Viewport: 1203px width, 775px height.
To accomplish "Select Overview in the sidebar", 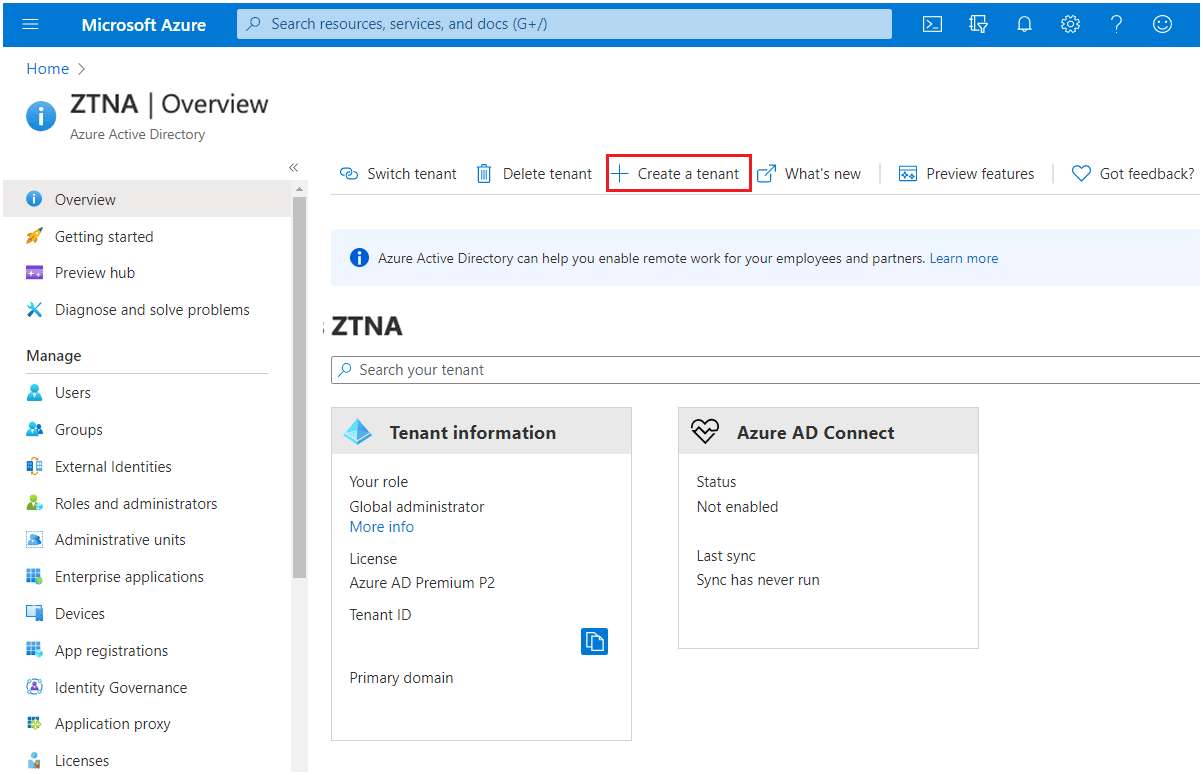I will click(147, 200).
